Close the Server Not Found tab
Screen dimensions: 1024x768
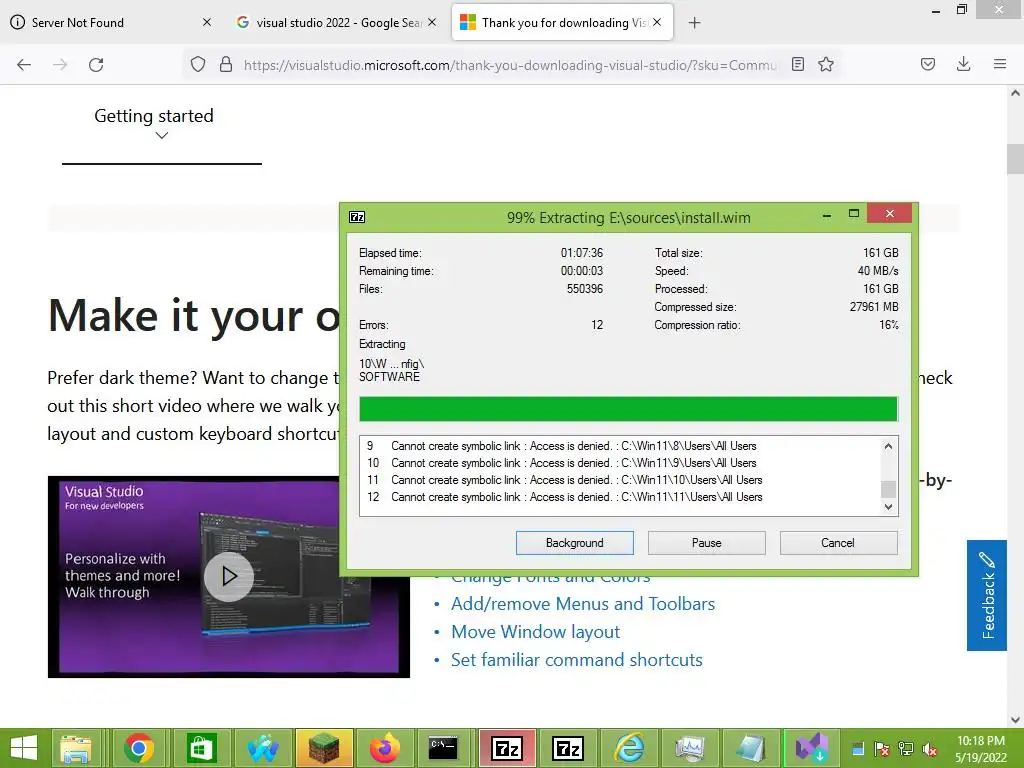207,22
